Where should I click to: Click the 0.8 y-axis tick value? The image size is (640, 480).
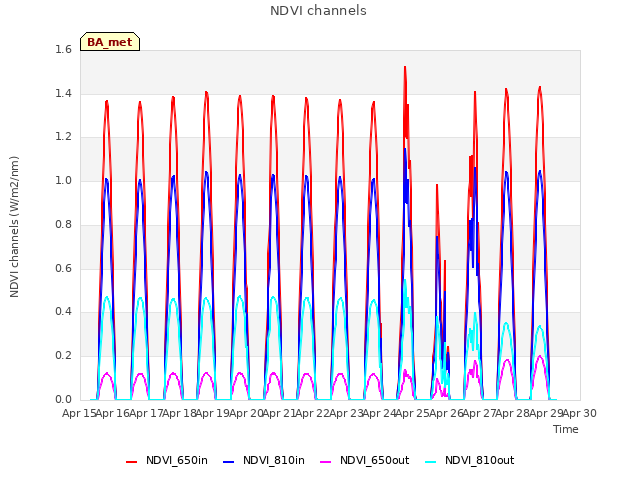pyautogui.click(x=63, y=224)
